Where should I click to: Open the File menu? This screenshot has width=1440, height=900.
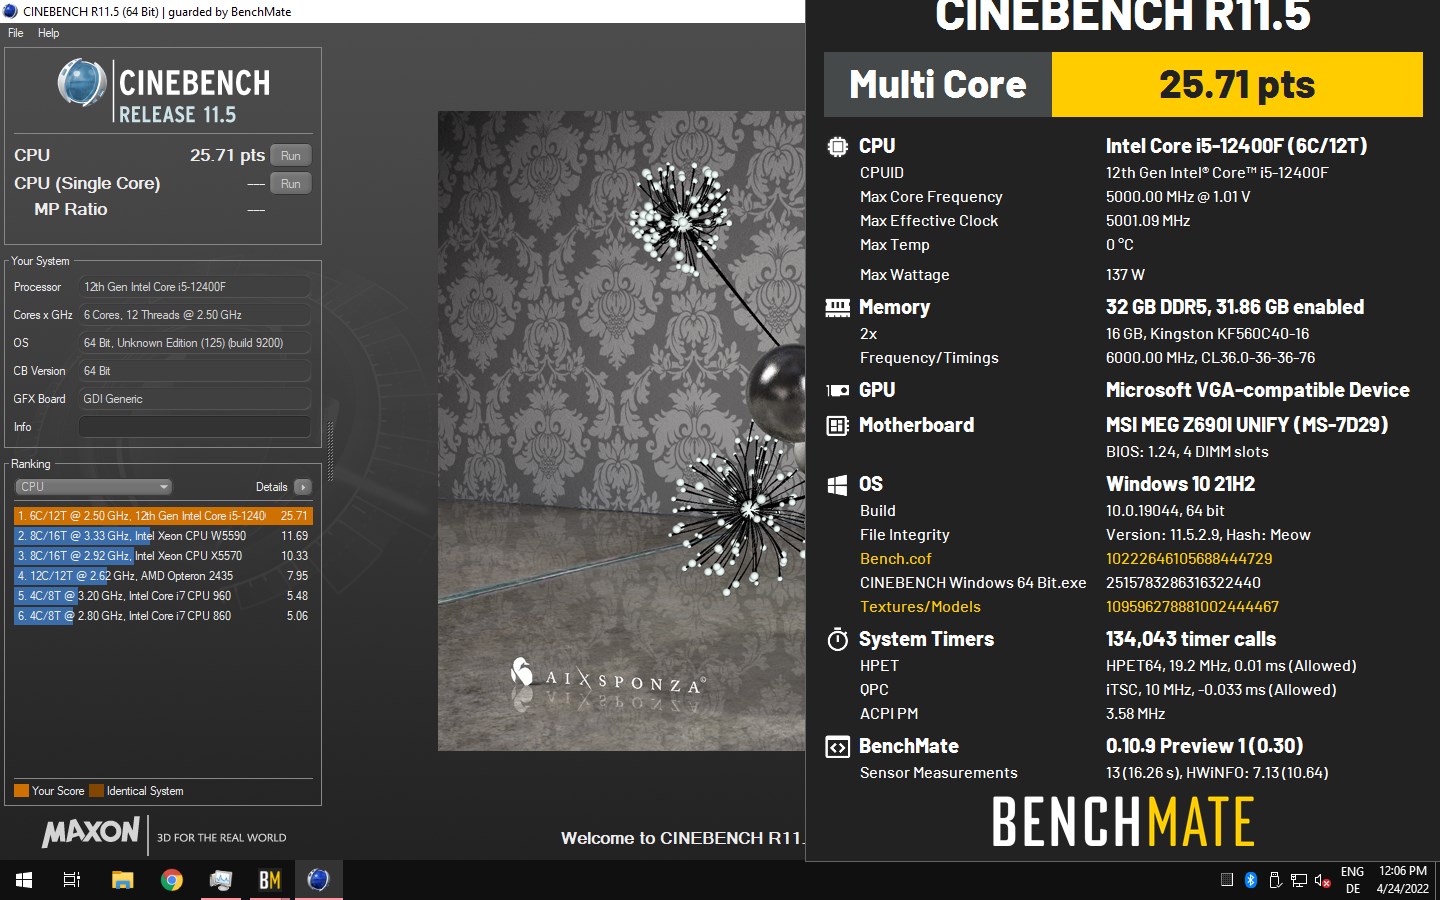tap(15, 33)
